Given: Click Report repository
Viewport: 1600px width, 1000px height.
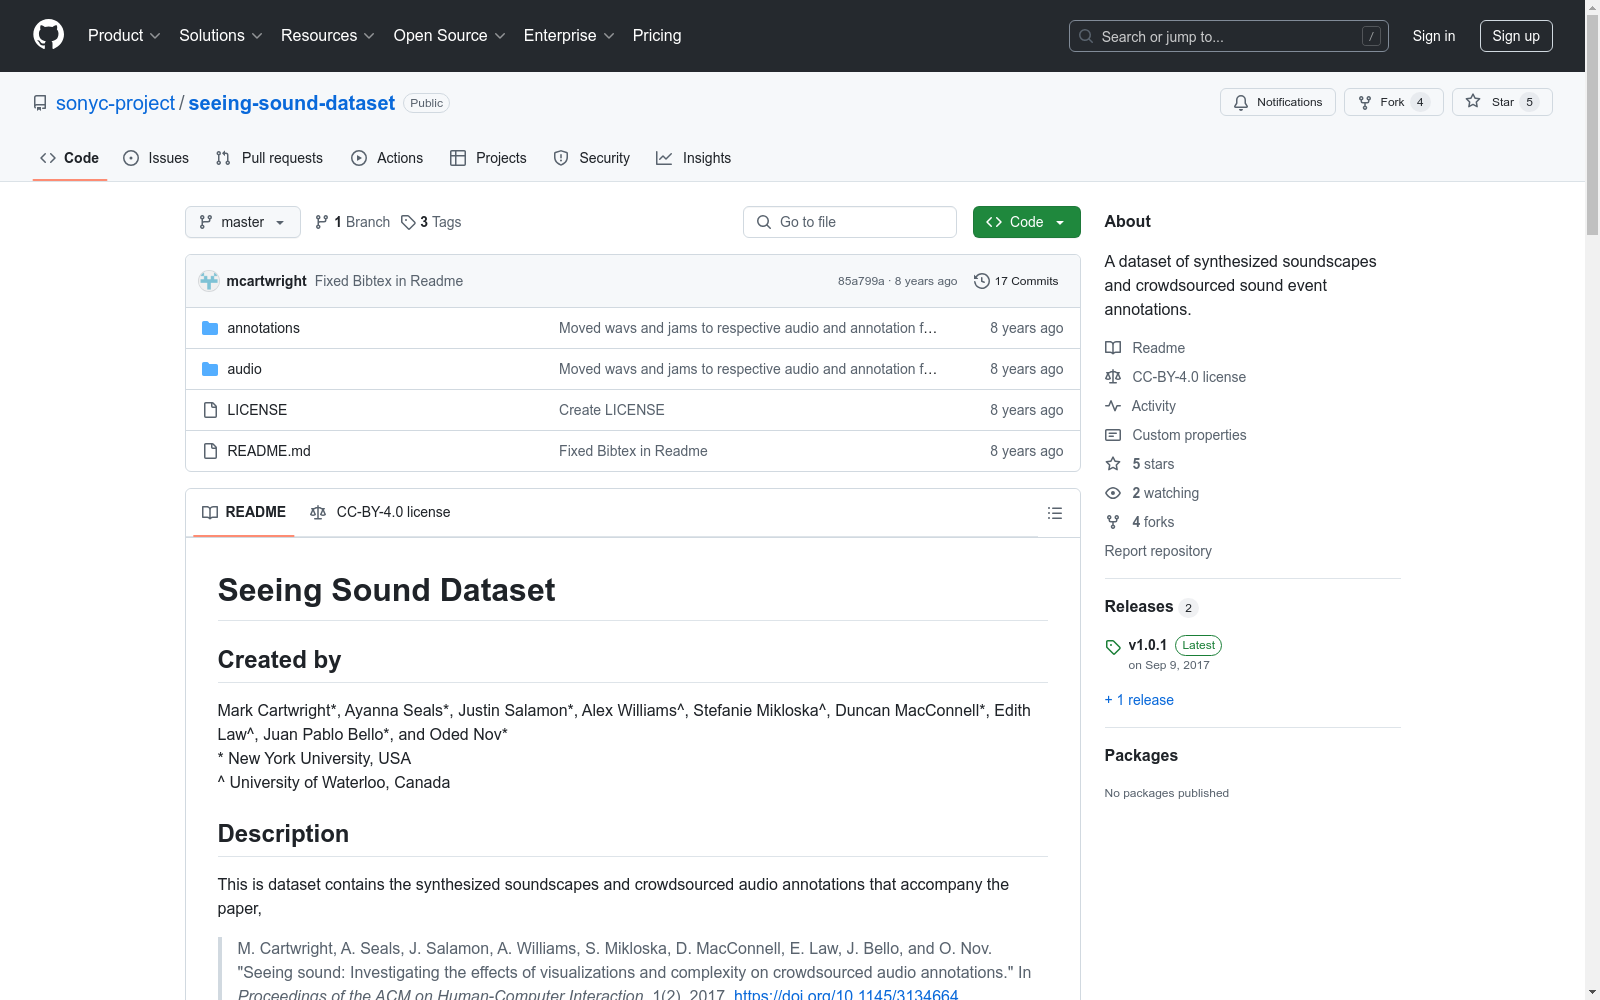Looking at the screenshot, I should (1158, 551).
